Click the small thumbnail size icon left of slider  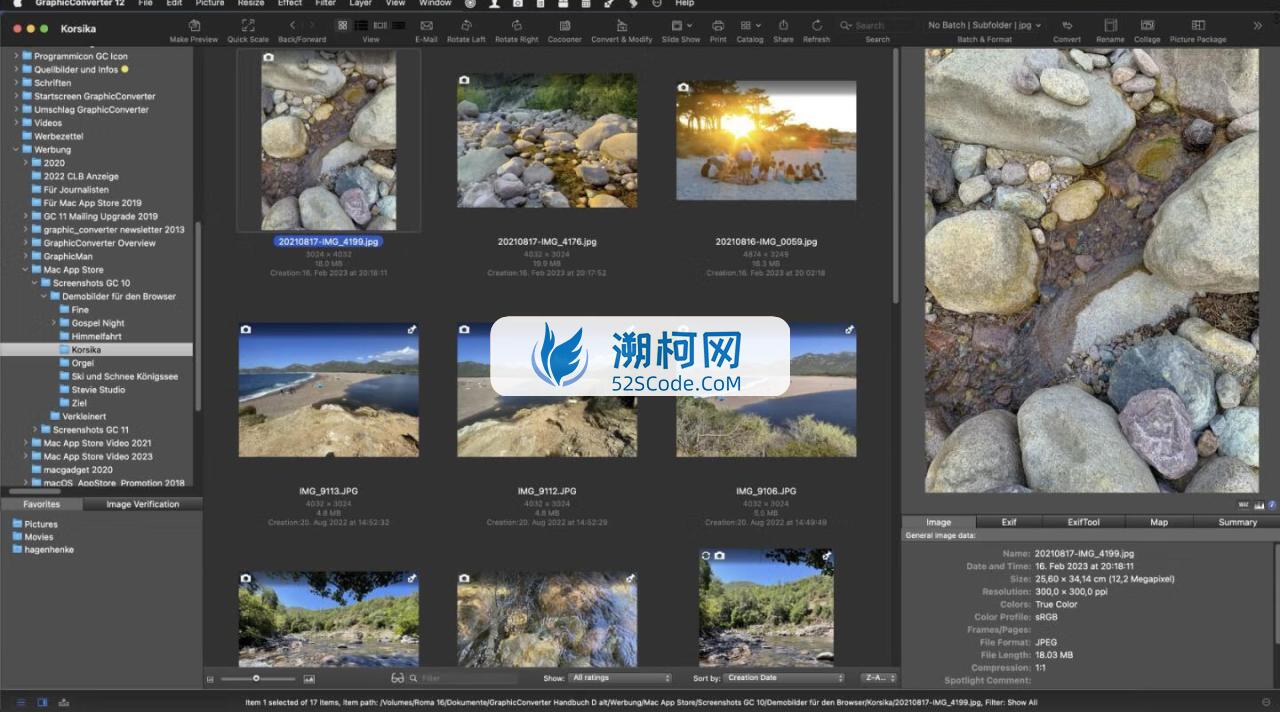pos(210,679)
